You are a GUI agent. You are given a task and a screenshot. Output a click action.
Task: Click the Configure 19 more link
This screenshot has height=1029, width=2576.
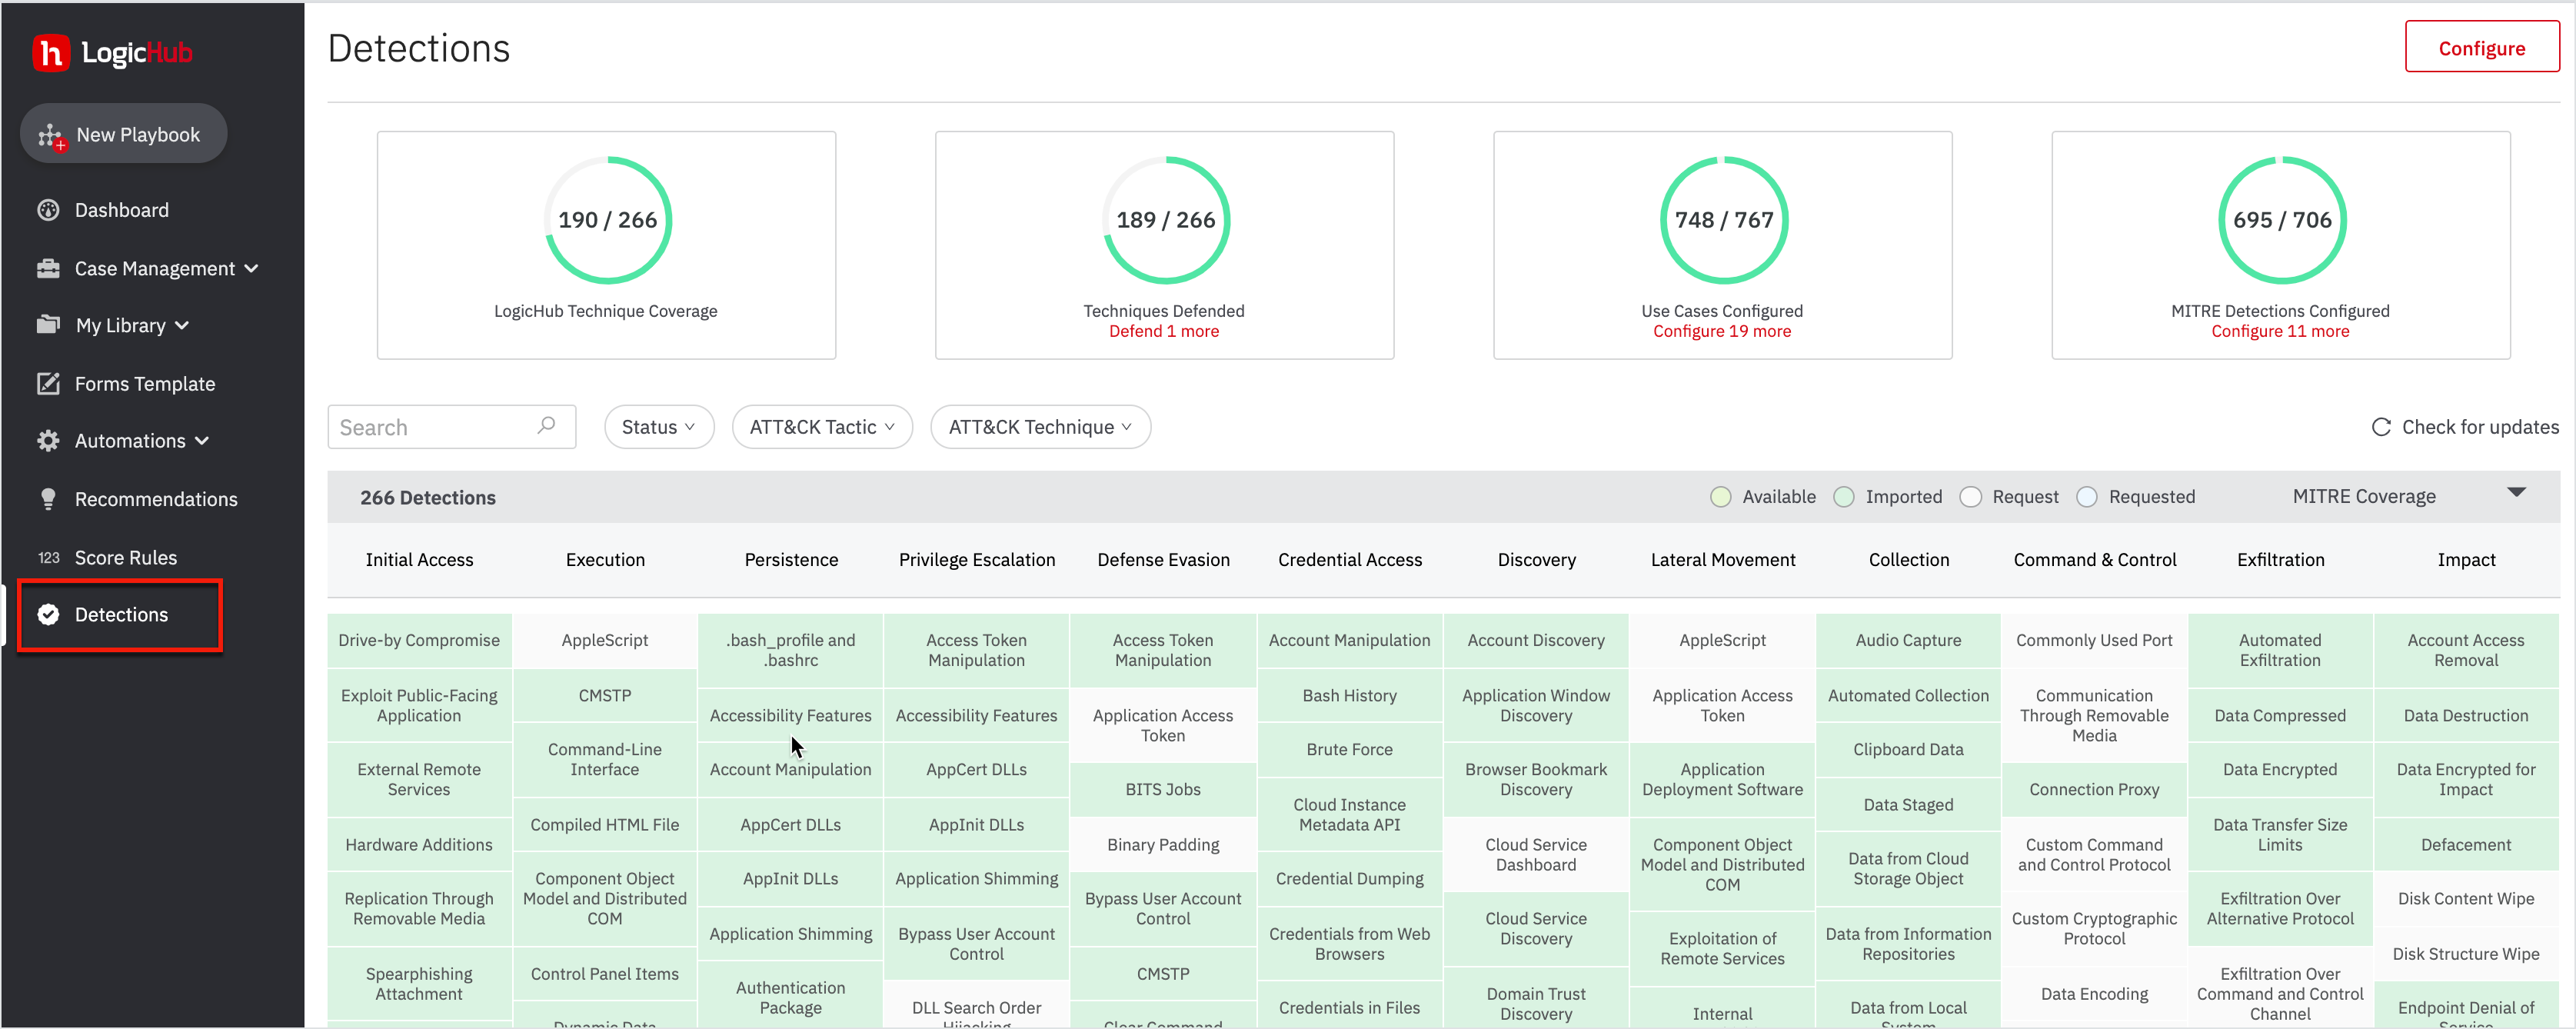click(1721, 331)
